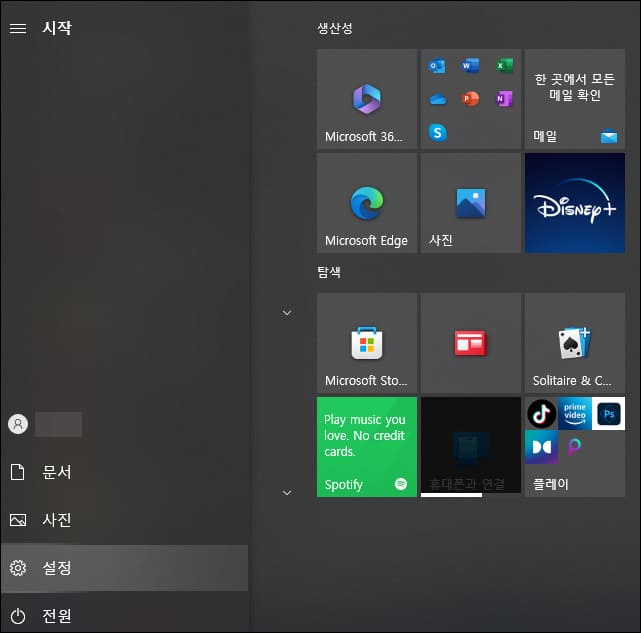
Task: Open TikTok in the 플레이 folder
Action: pos(541,413)
